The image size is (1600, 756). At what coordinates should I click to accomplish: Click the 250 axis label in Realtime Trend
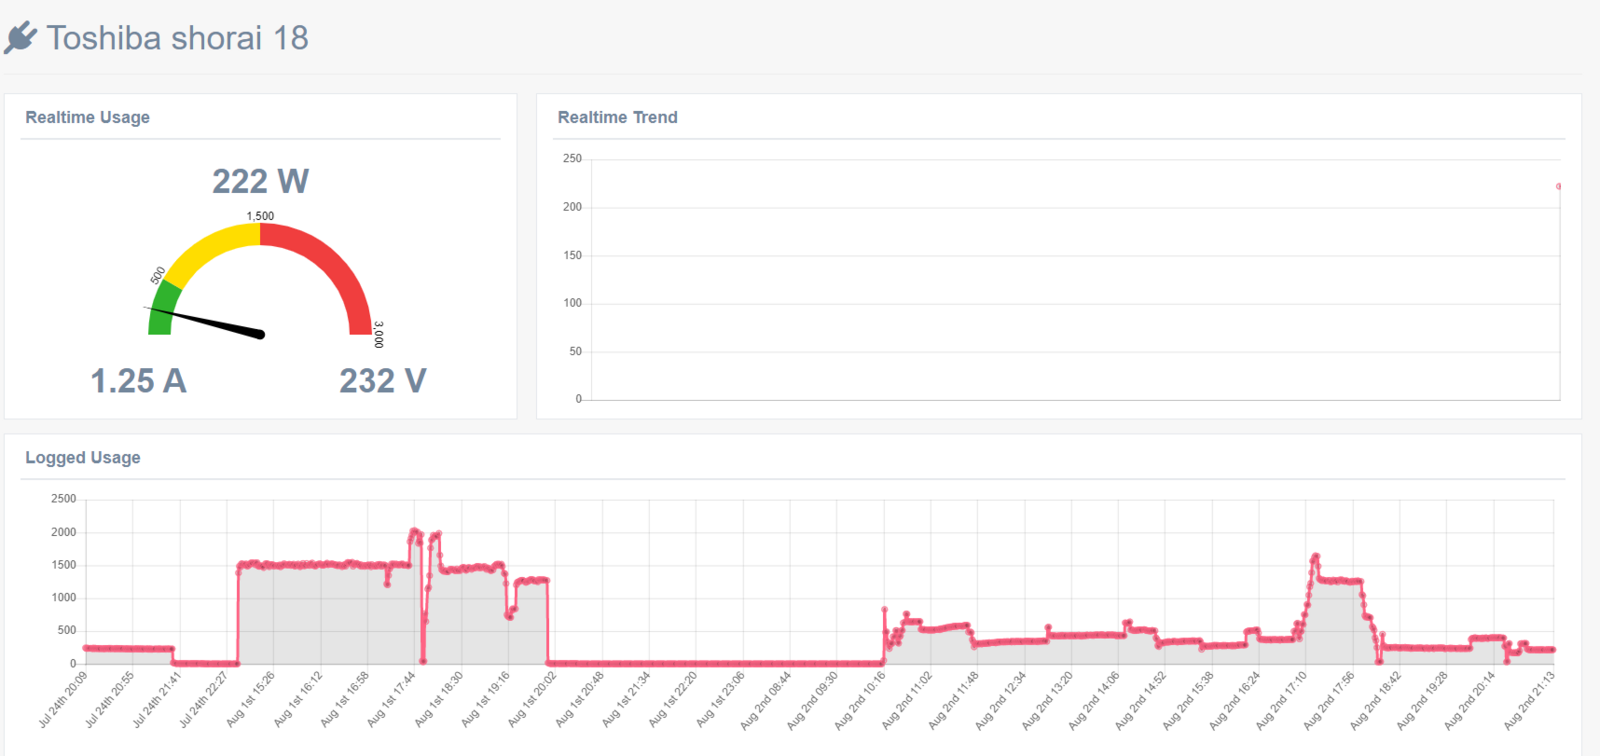tap(572, 158)
